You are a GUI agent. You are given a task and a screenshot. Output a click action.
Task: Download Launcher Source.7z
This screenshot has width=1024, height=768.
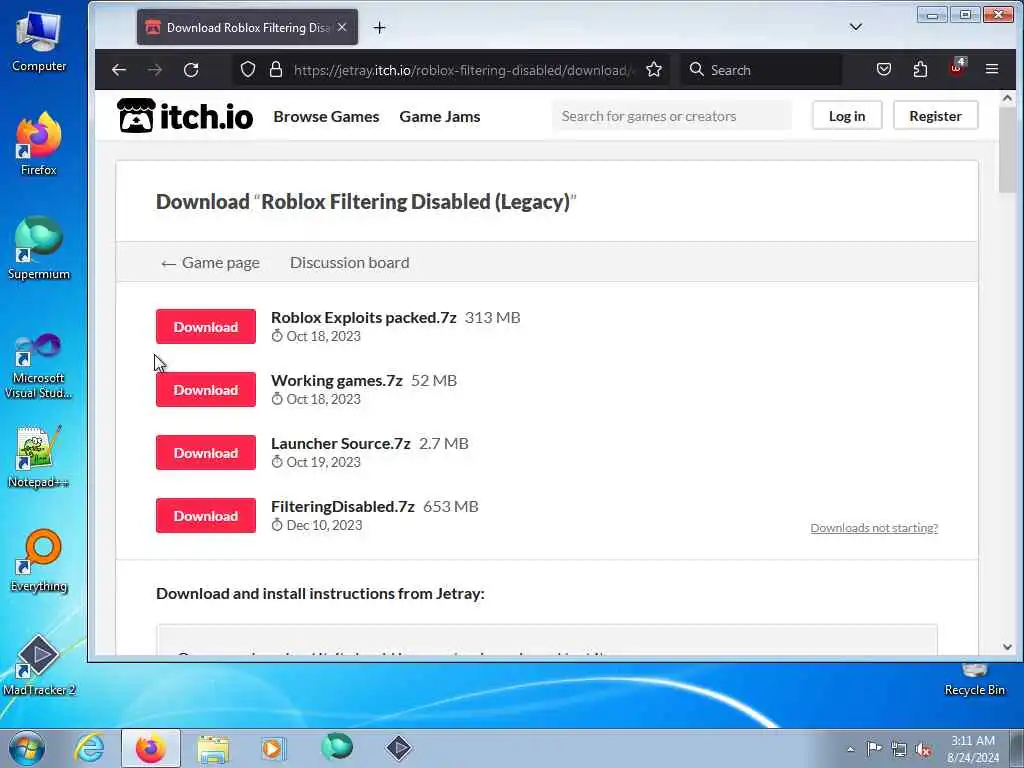(x=206, y=453)
